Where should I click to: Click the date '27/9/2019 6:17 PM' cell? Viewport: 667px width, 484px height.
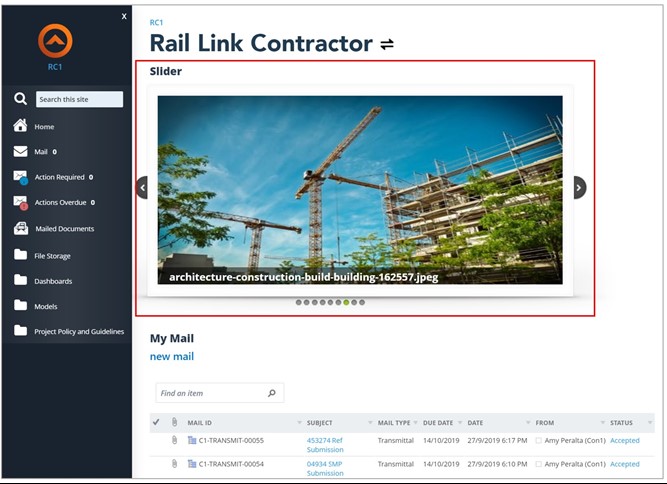pyautogui.click(x=497, y=441)
